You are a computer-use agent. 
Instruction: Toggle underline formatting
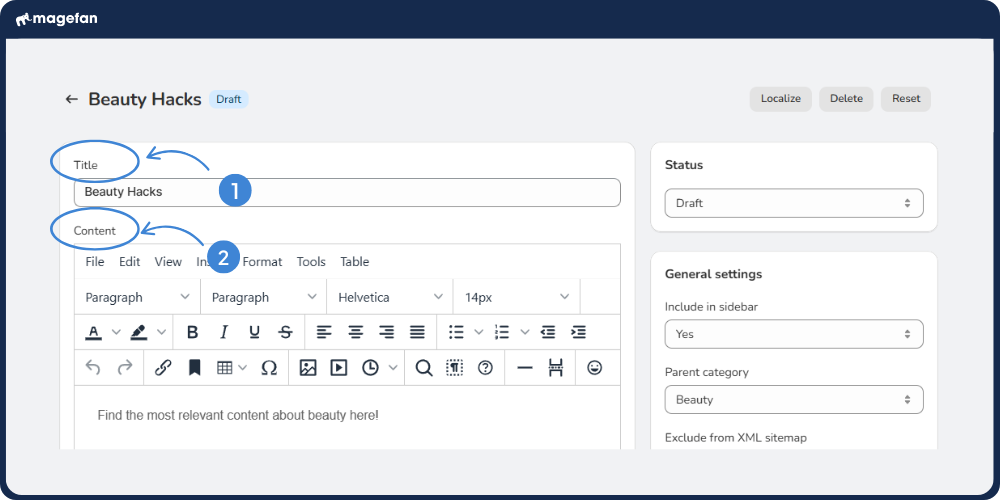255,332
